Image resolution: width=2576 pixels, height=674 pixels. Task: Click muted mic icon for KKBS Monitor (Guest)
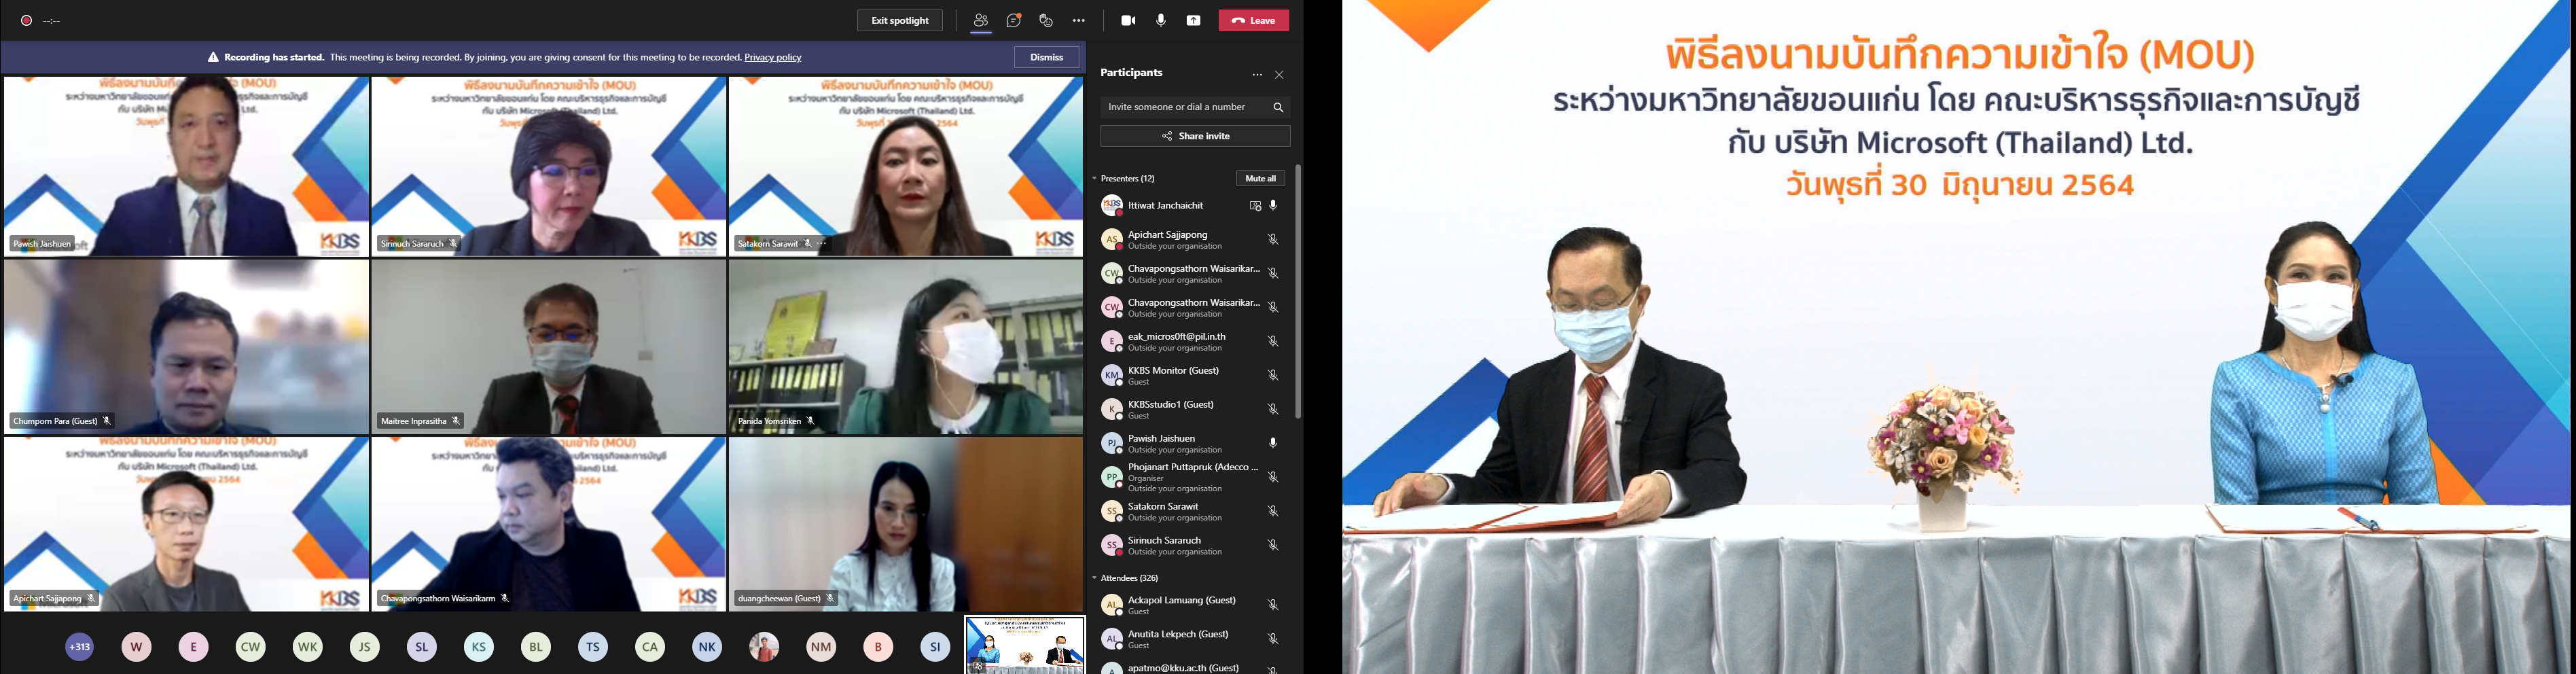pos(1273,376)
